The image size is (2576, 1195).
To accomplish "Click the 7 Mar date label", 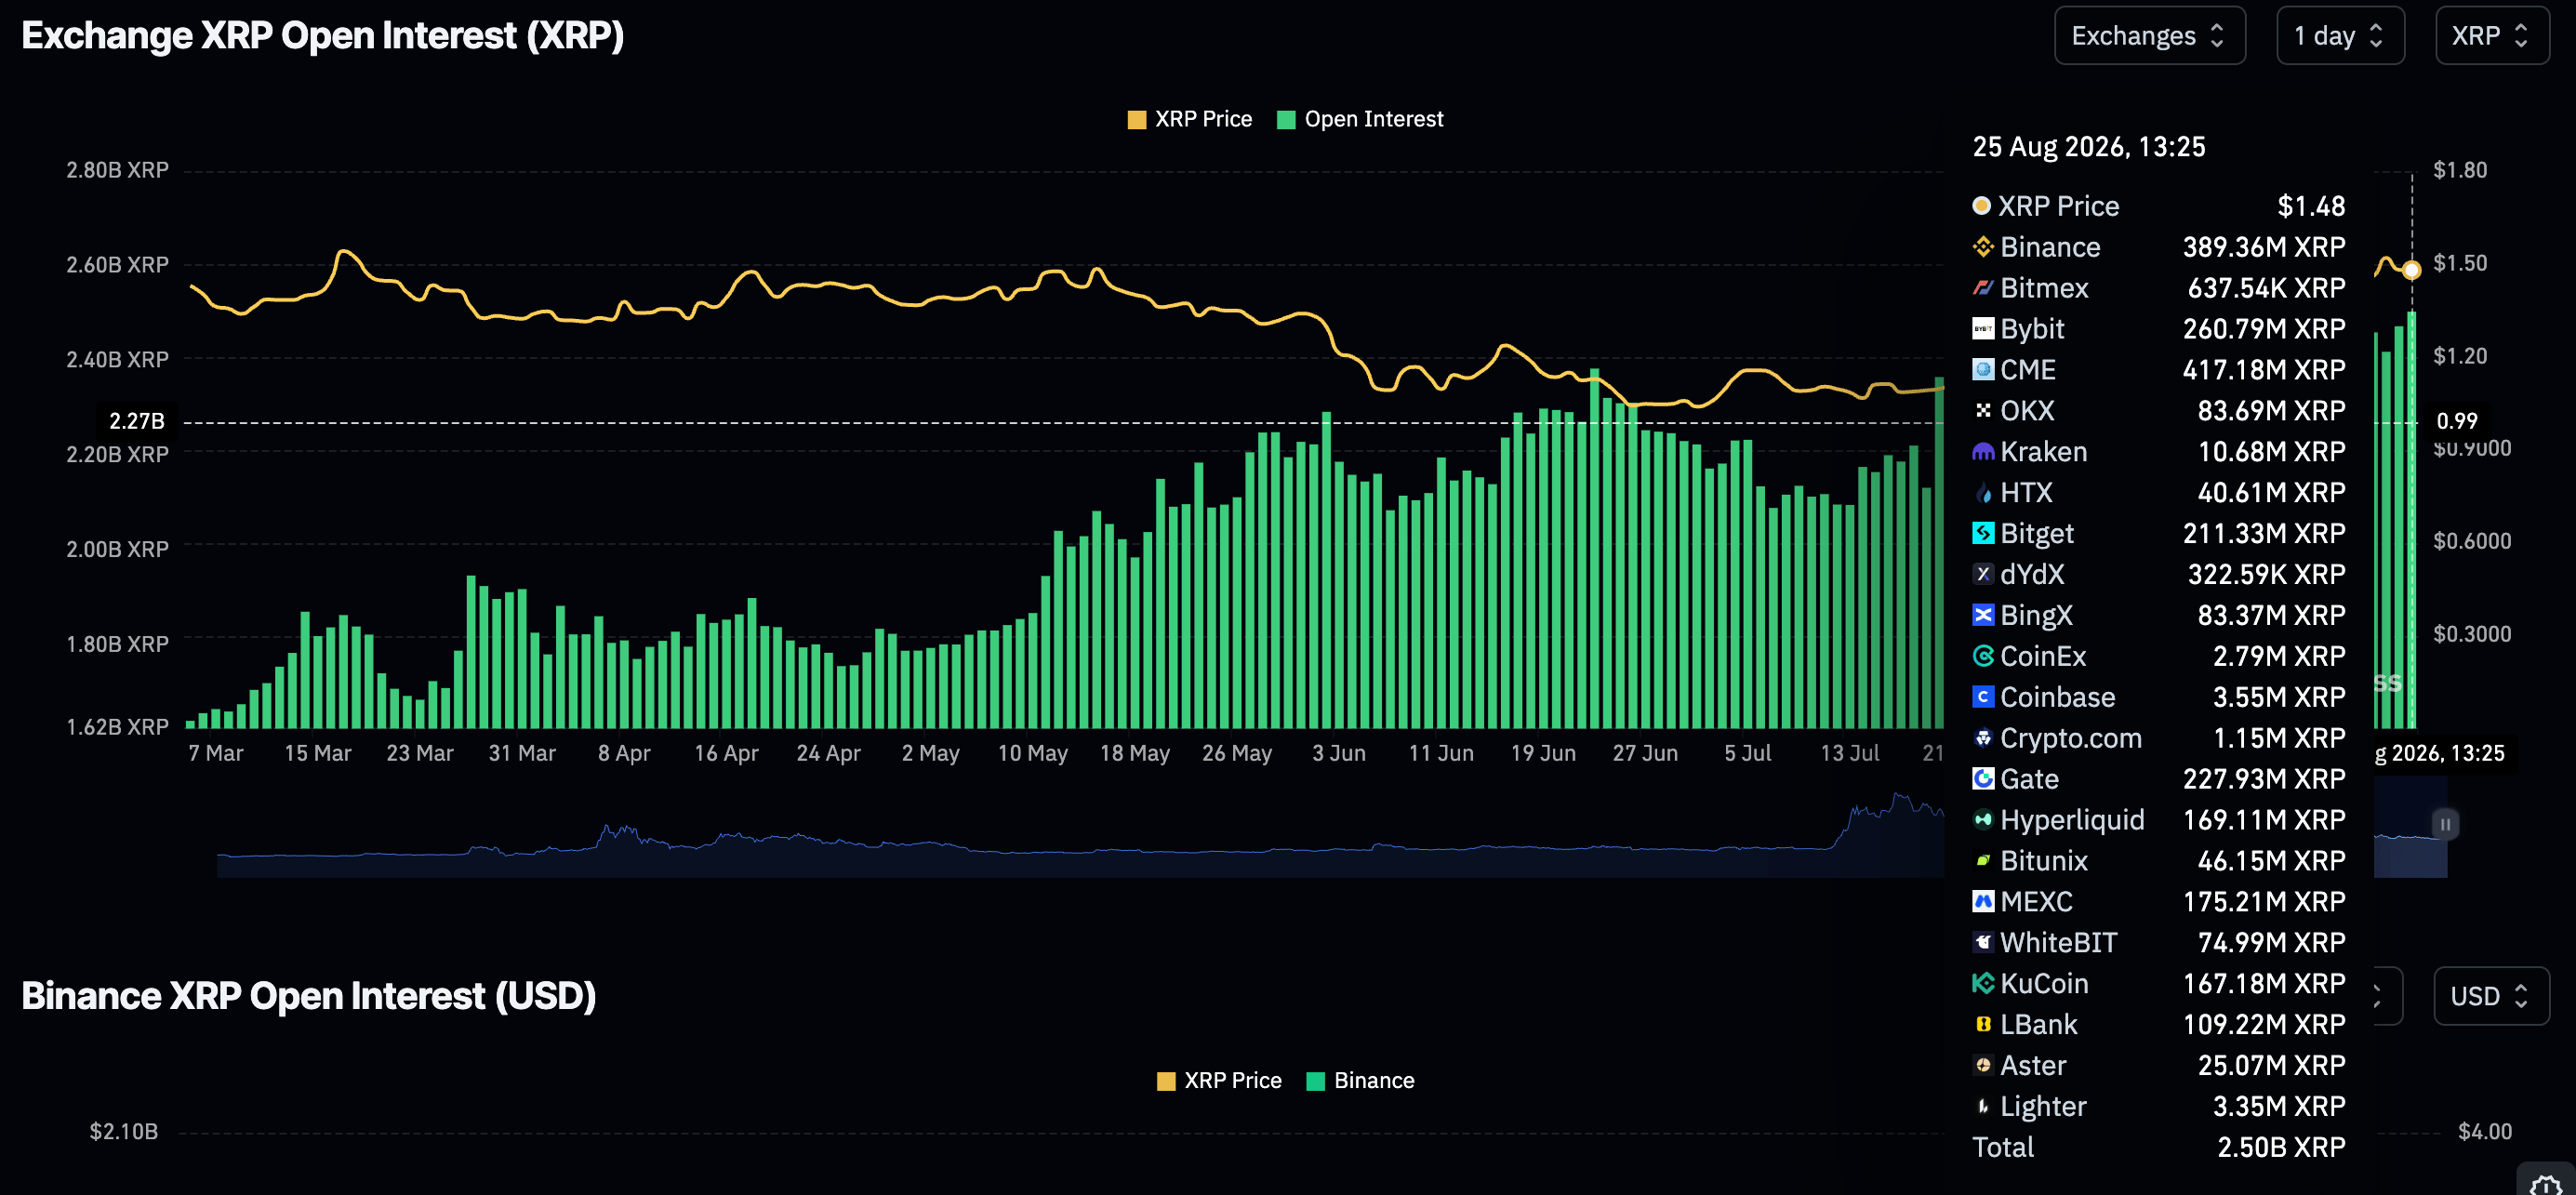I will point(215,753).
